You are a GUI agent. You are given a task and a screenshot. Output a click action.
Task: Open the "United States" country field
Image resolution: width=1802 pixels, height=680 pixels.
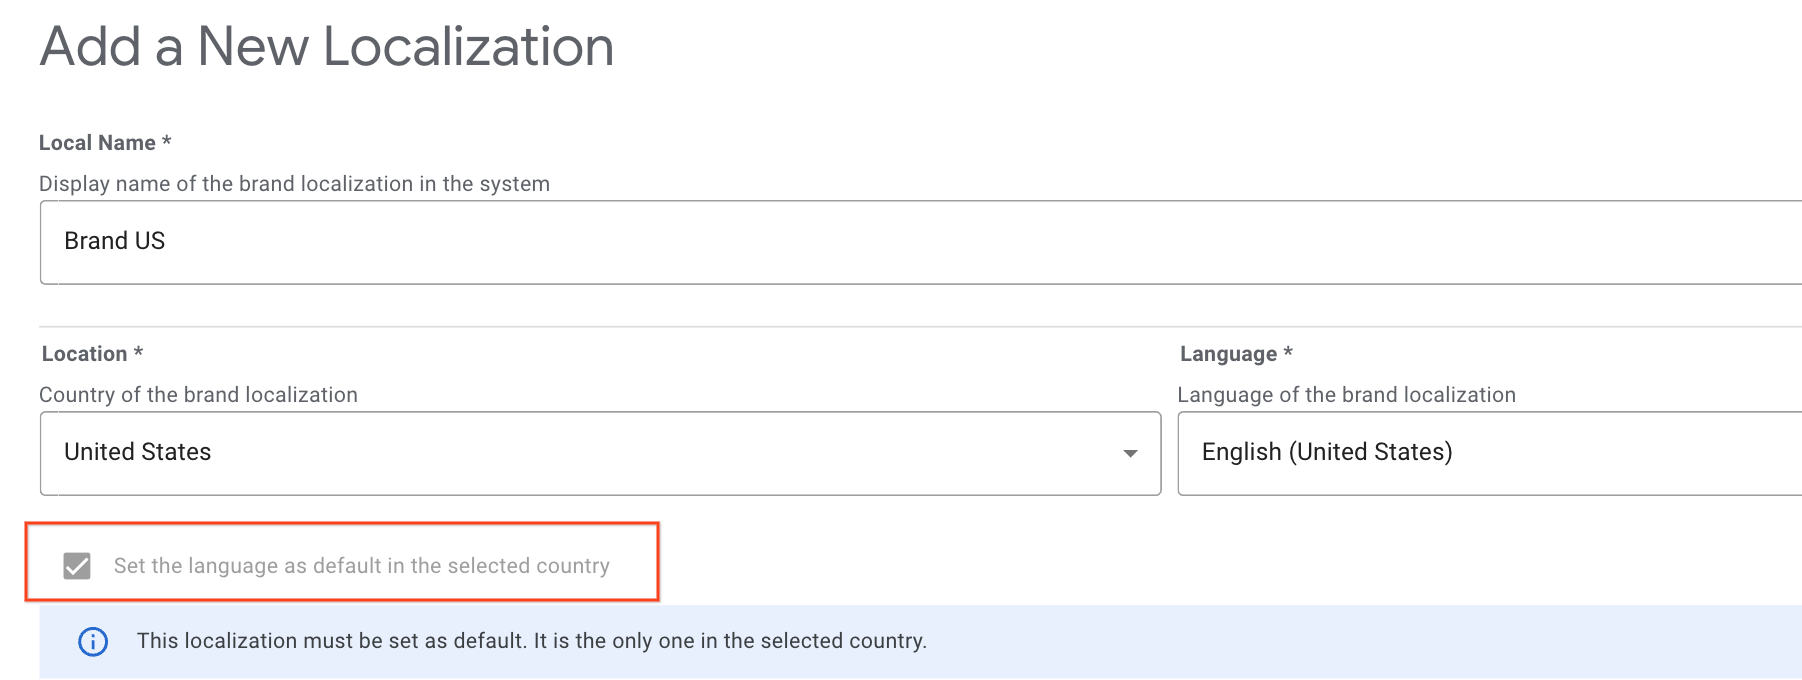(x=580, y=453)
